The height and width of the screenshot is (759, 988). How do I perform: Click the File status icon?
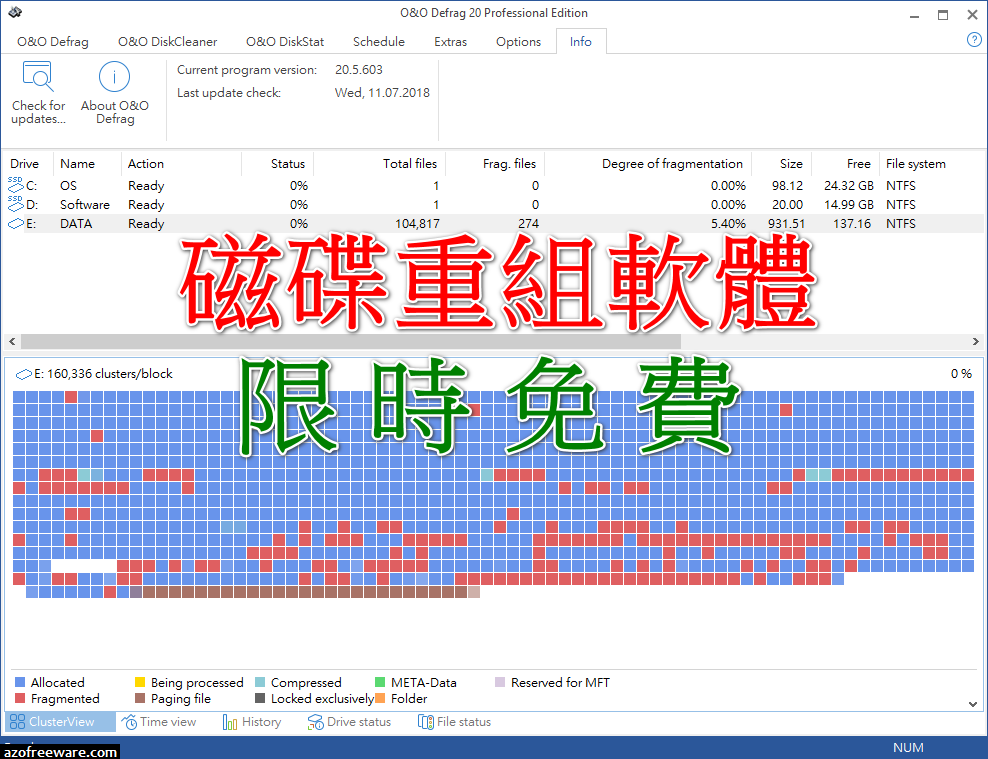click(426, 722)
